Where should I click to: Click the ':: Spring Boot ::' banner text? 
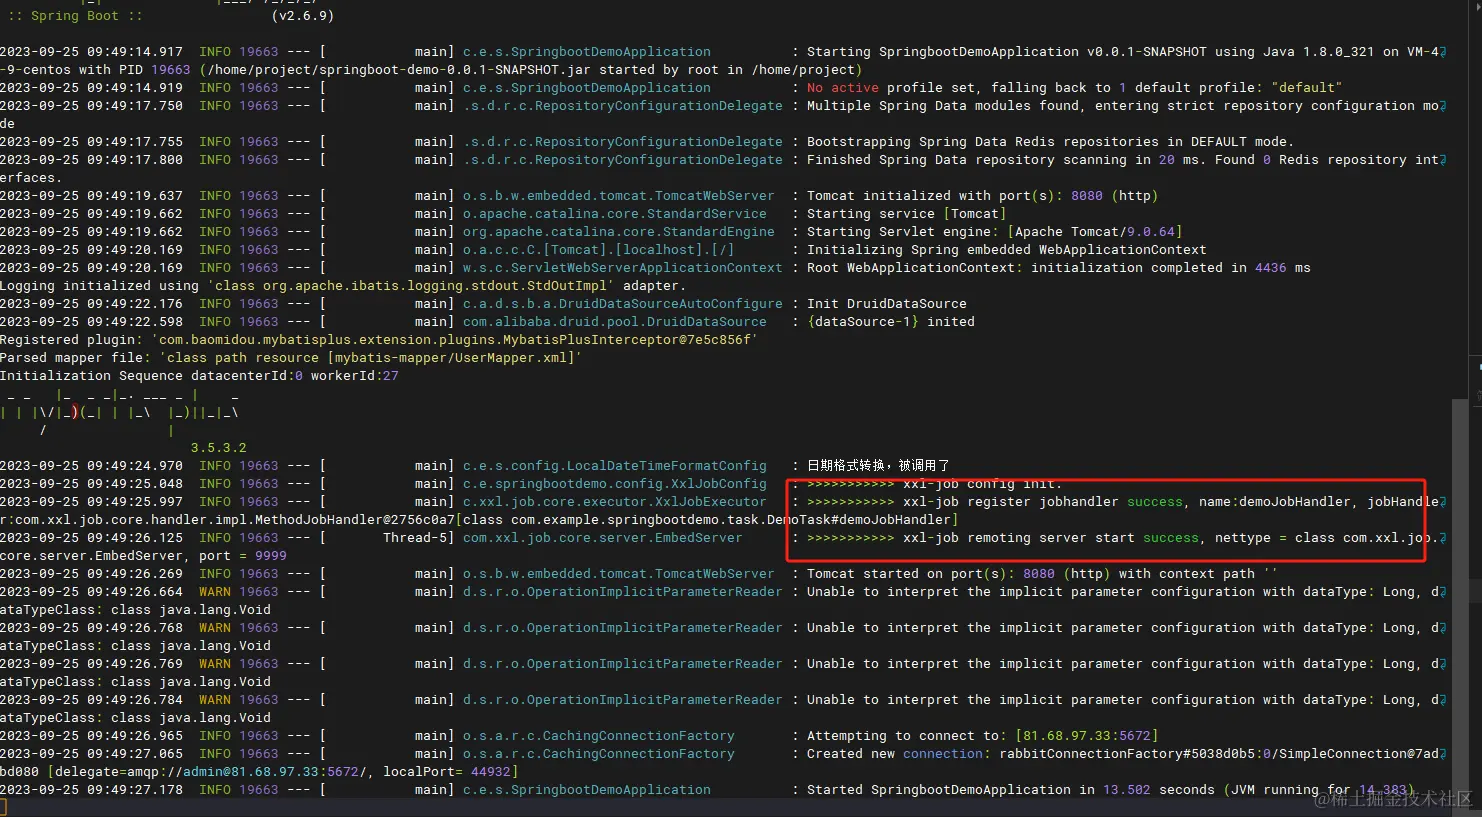pos(75,16)
